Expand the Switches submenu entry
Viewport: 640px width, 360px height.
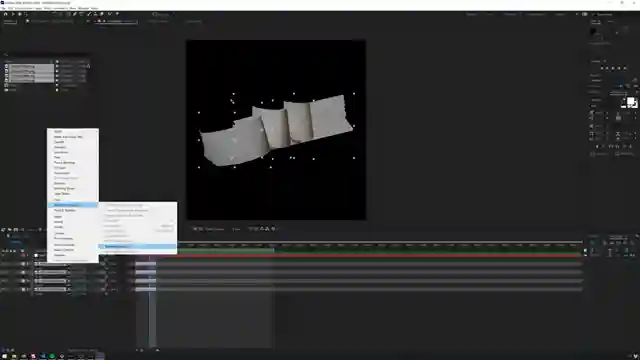tap(73, 147)
